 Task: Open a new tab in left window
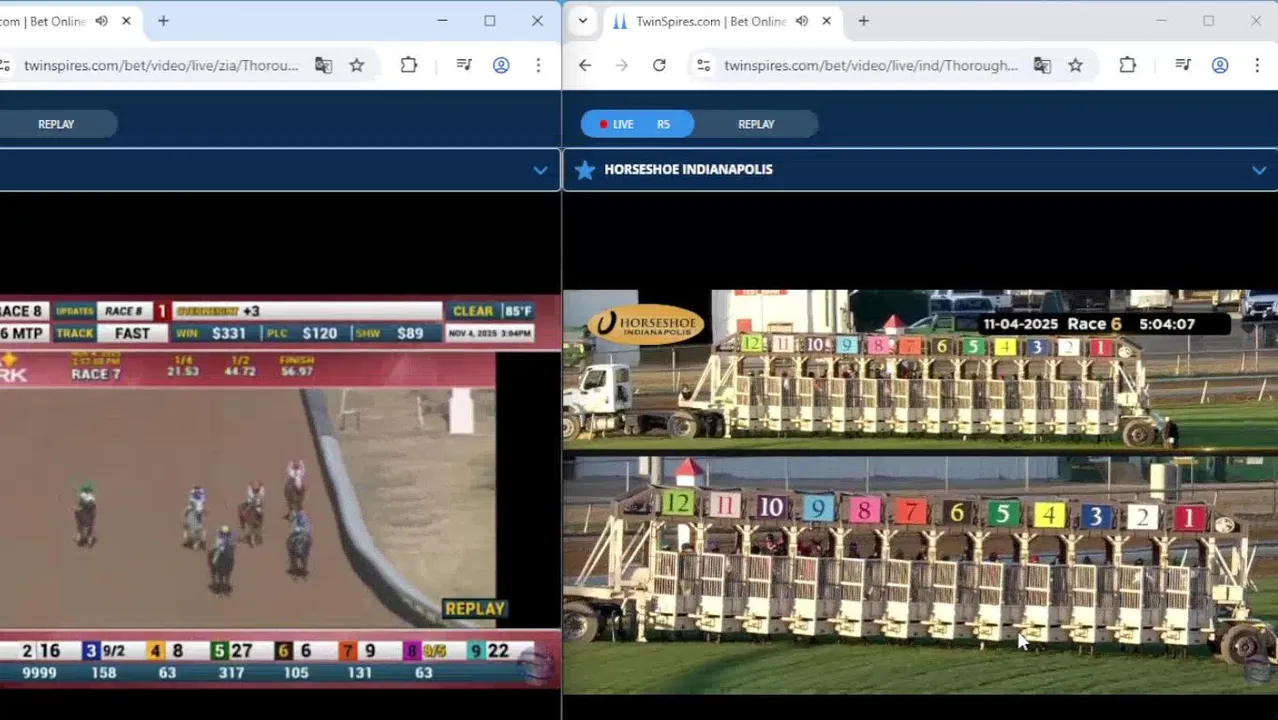[163, 21]
